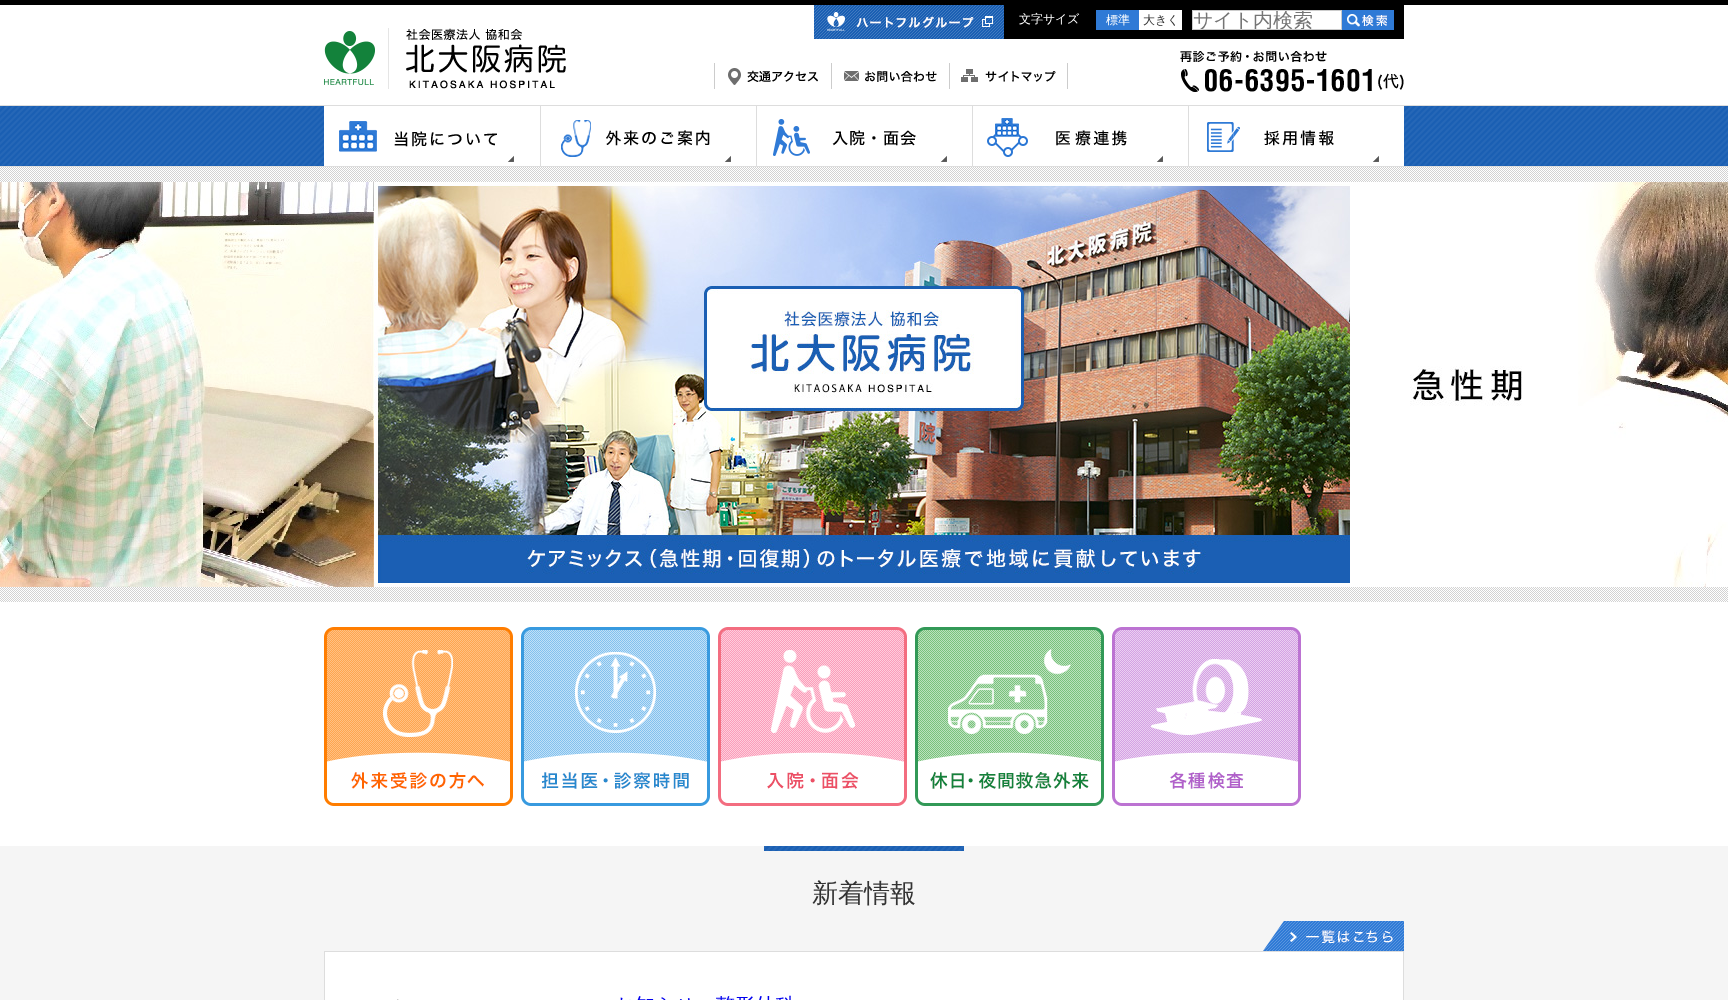Click the envelope icon beside お問い合わせ
1728x1000 pixels.
coord(851,75)
